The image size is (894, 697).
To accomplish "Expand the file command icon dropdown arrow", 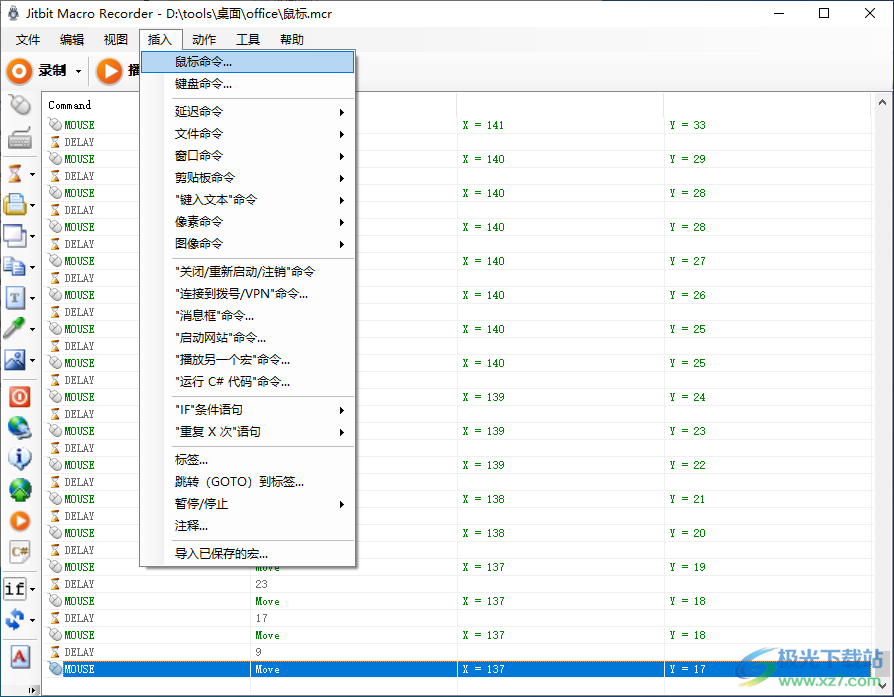I will [32, 205].
